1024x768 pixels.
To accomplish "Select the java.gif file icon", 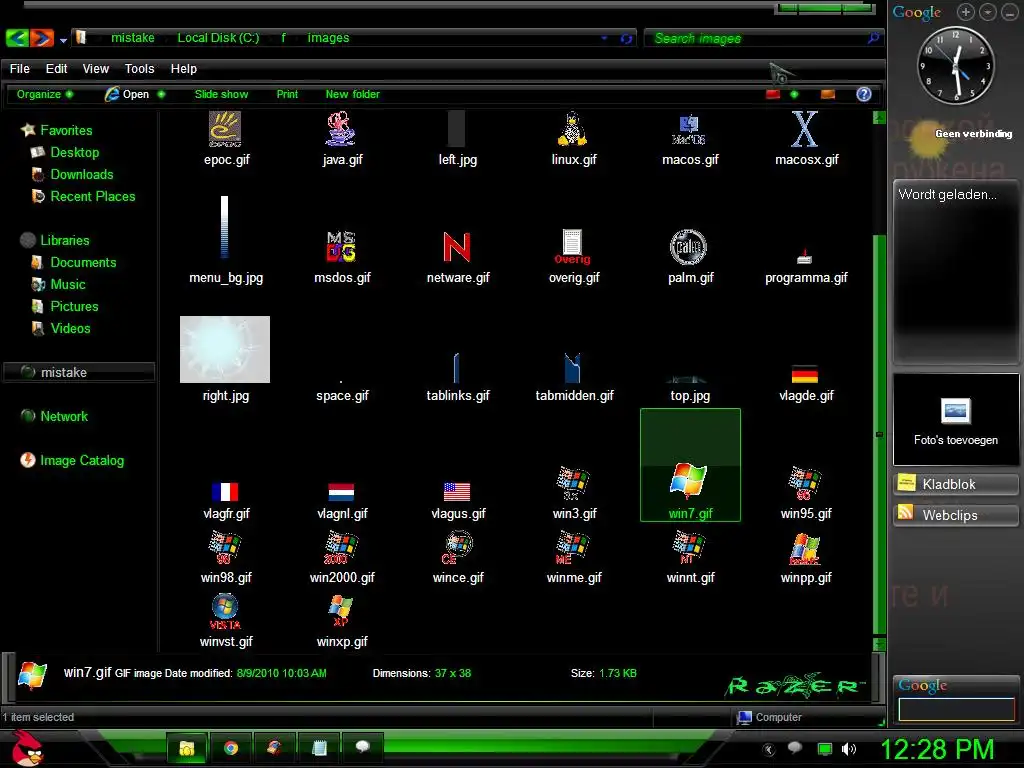I will (x=341, y=129).
